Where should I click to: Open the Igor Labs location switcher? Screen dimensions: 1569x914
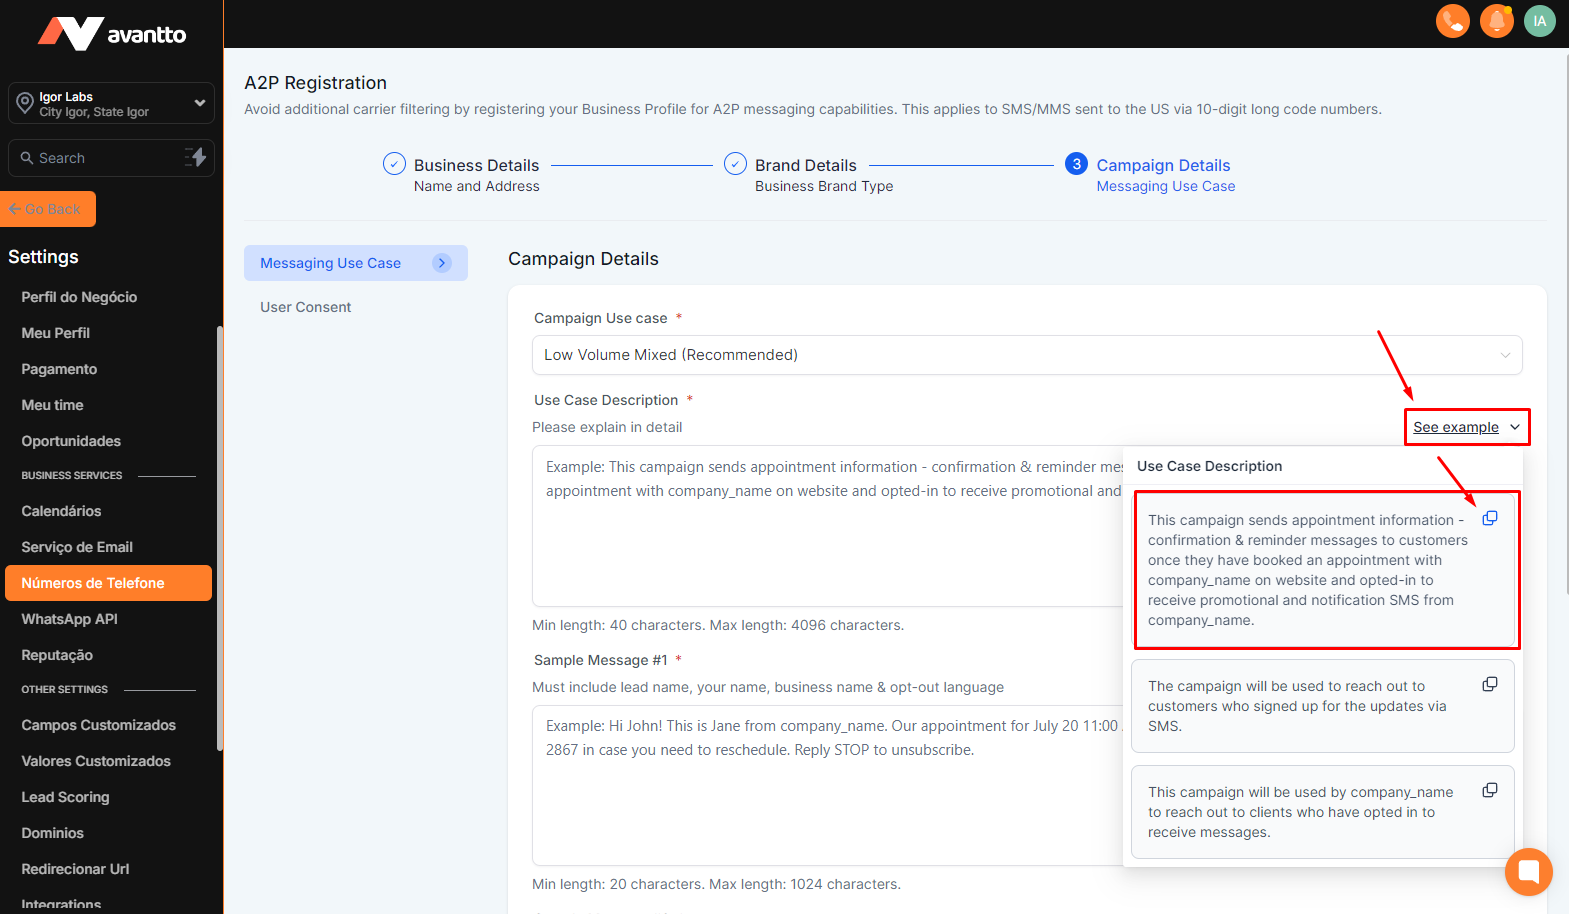tap(111, 104)
